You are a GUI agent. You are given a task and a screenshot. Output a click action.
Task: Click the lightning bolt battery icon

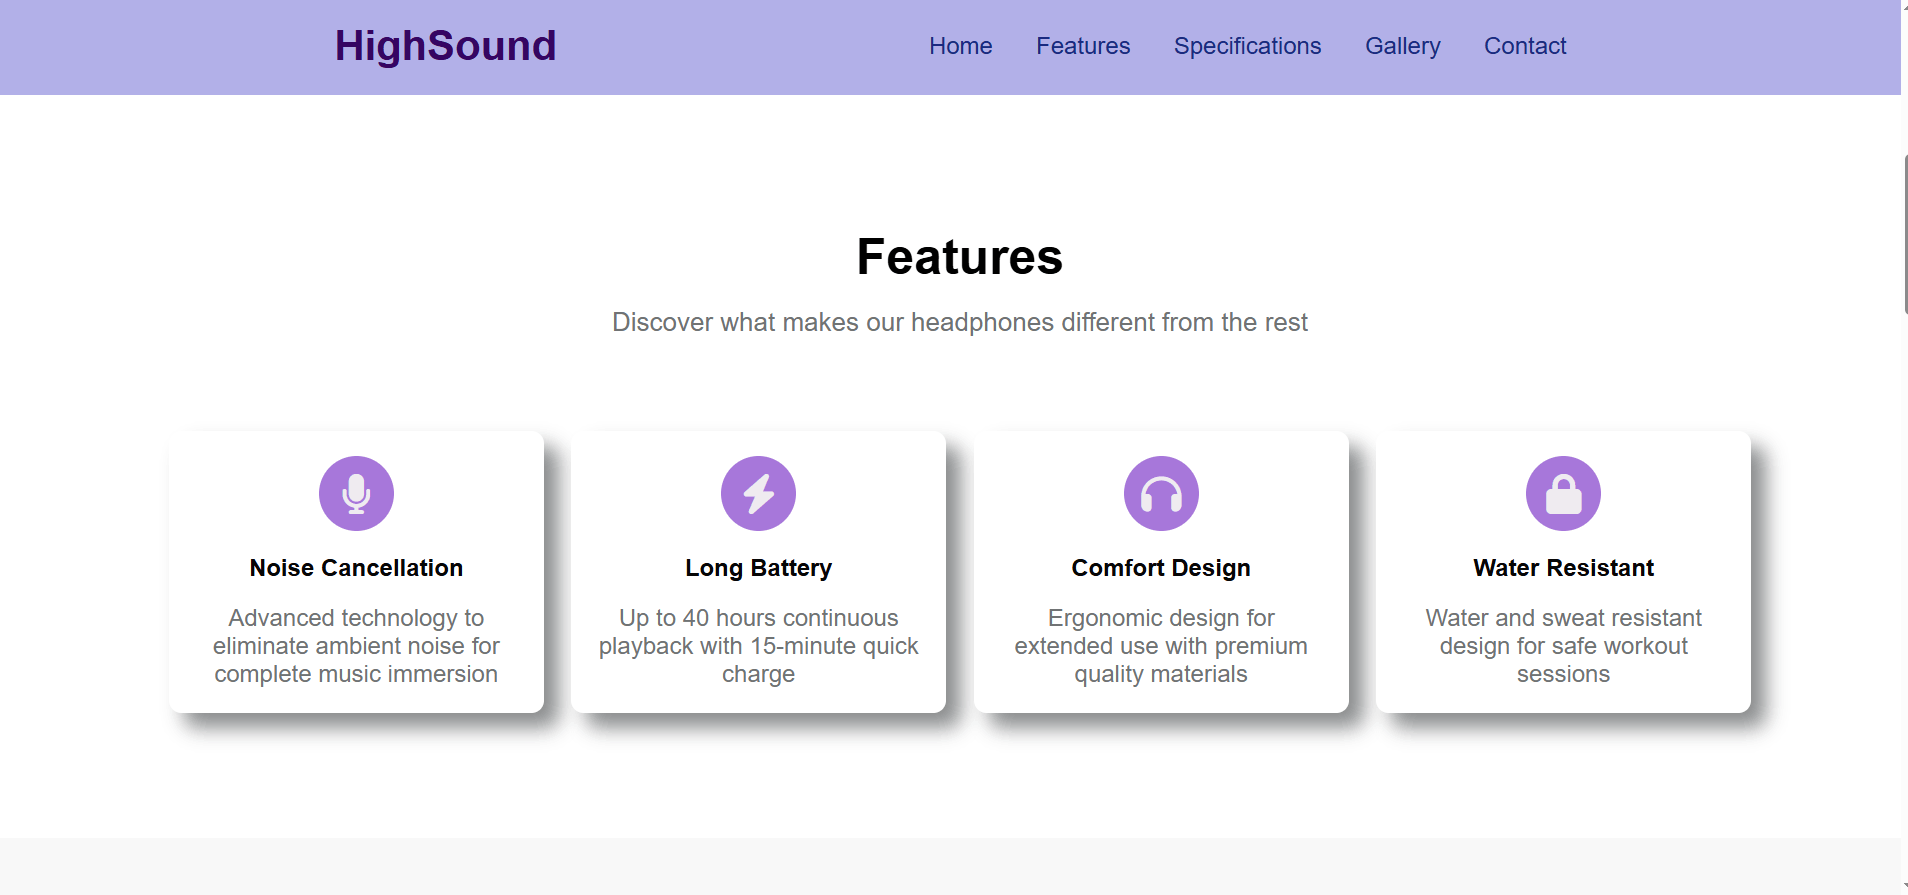(758, 494)
